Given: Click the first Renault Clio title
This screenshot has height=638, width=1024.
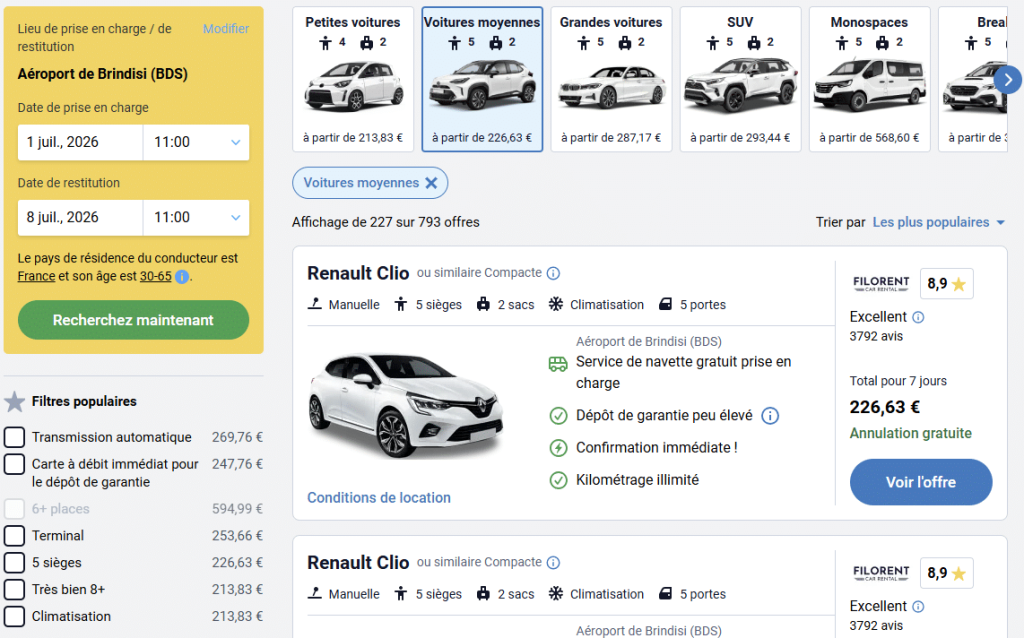Looking at the screenshot, I should point(358,273).
